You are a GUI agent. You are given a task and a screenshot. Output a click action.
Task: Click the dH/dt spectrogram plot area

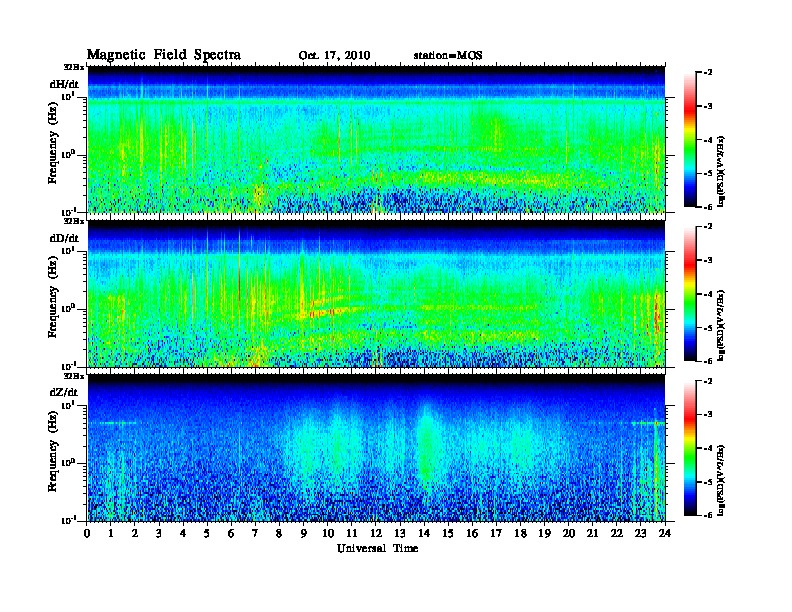click(x=376, y=139)
